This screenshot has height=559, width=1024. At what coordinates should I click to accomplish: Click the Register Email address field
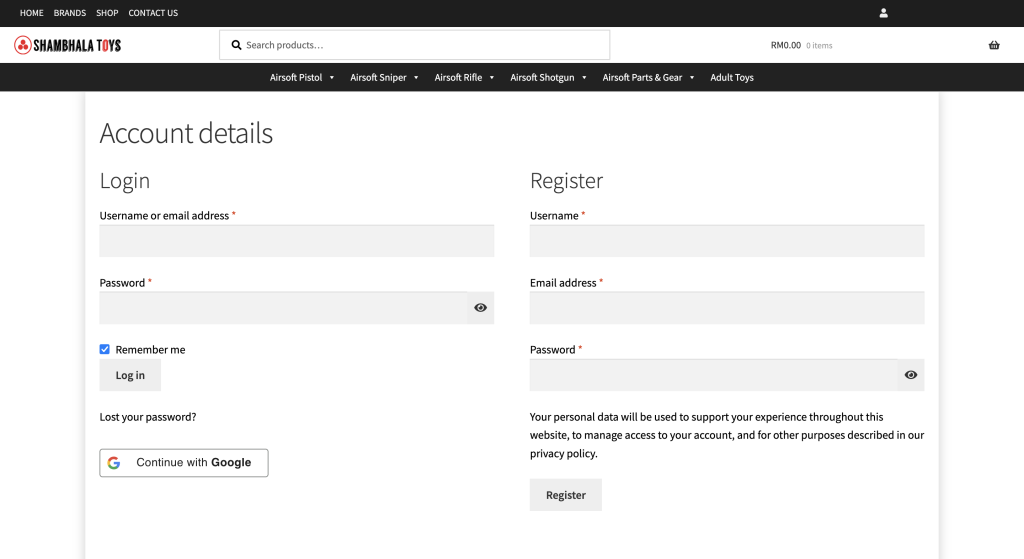[726, 308]
